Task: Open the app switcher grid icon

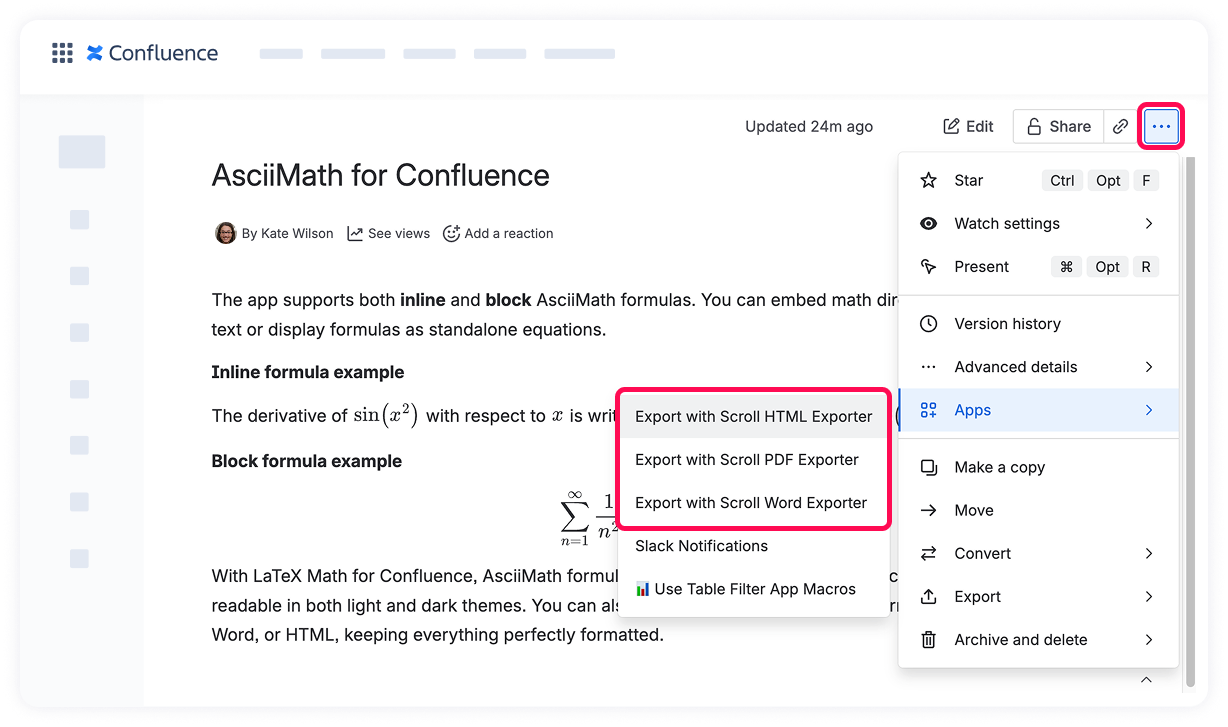Action: (x=62, y=53)
